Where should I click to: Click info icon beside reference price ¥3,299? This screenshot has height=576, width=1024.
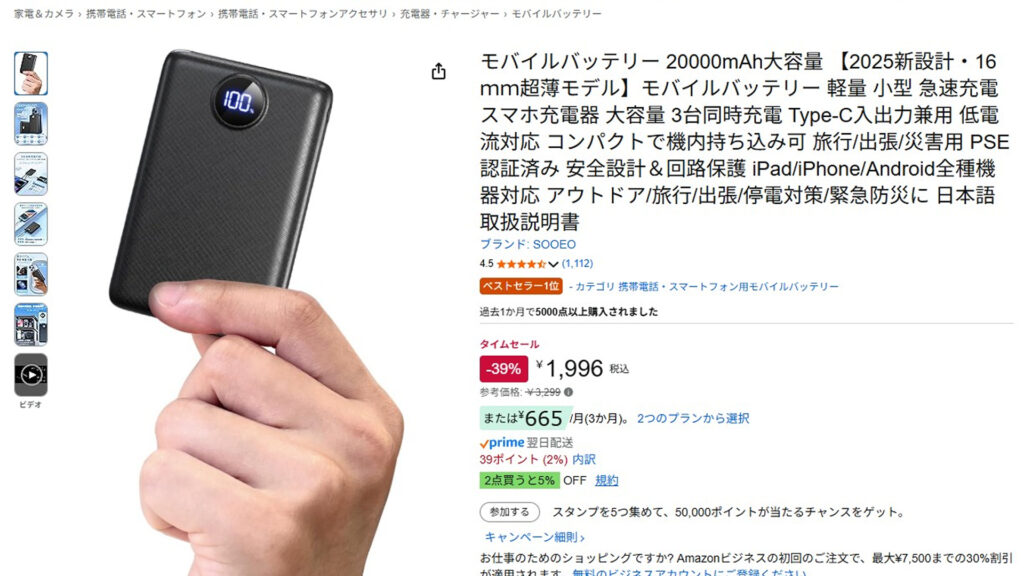tap(568, 392)
